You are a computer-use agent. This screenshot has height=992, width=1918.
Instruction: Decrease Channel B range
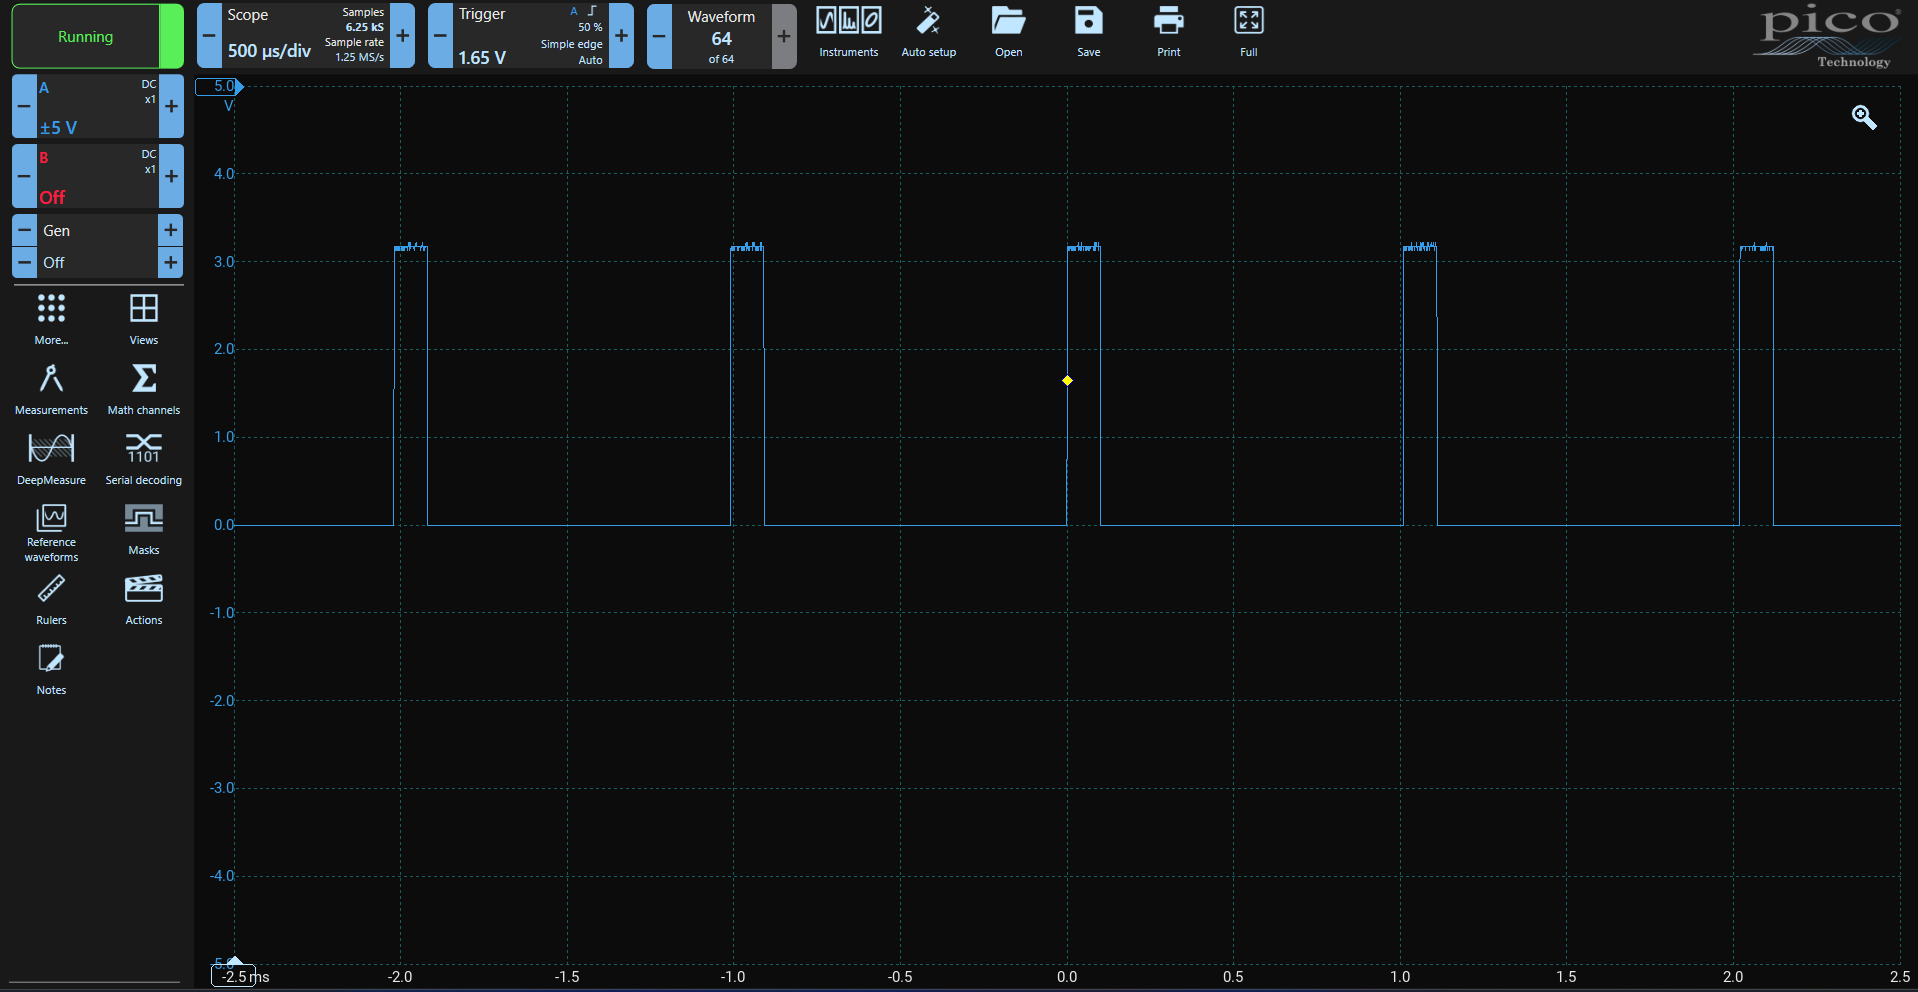point(24,176)
